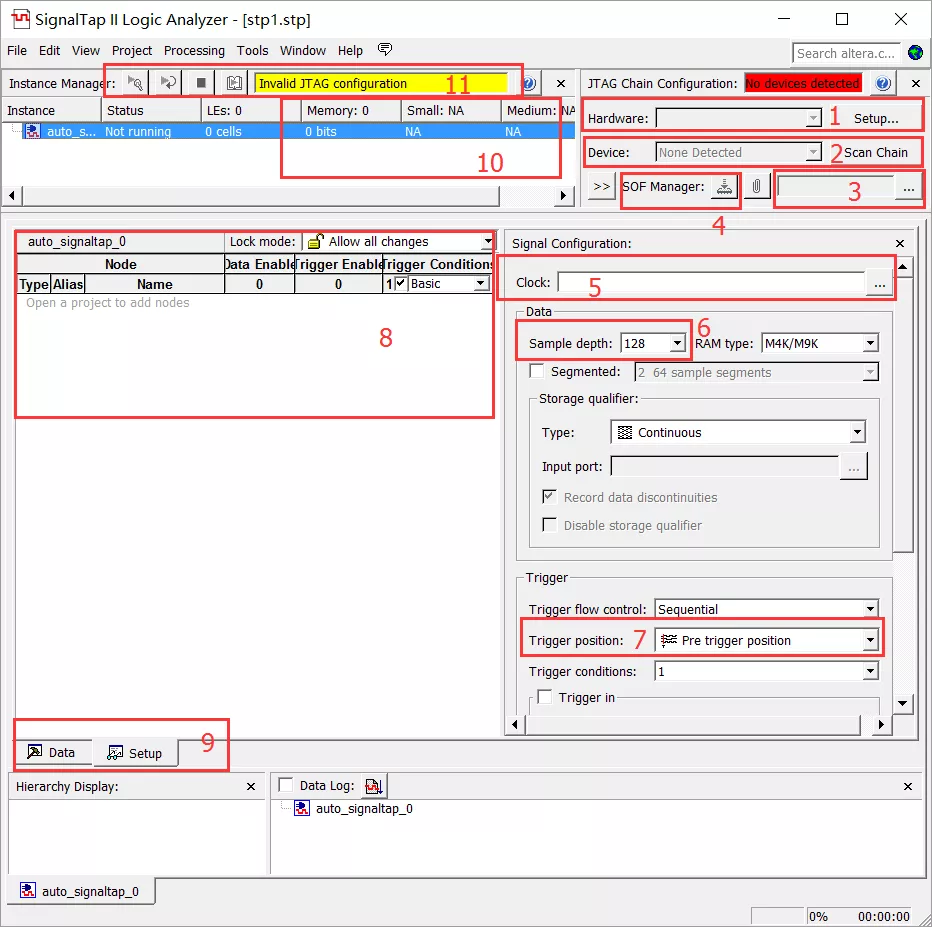Screen dimensions: 932x927
Task: Open the Sample depth dropdown
Action: click(x=677, y=343)
